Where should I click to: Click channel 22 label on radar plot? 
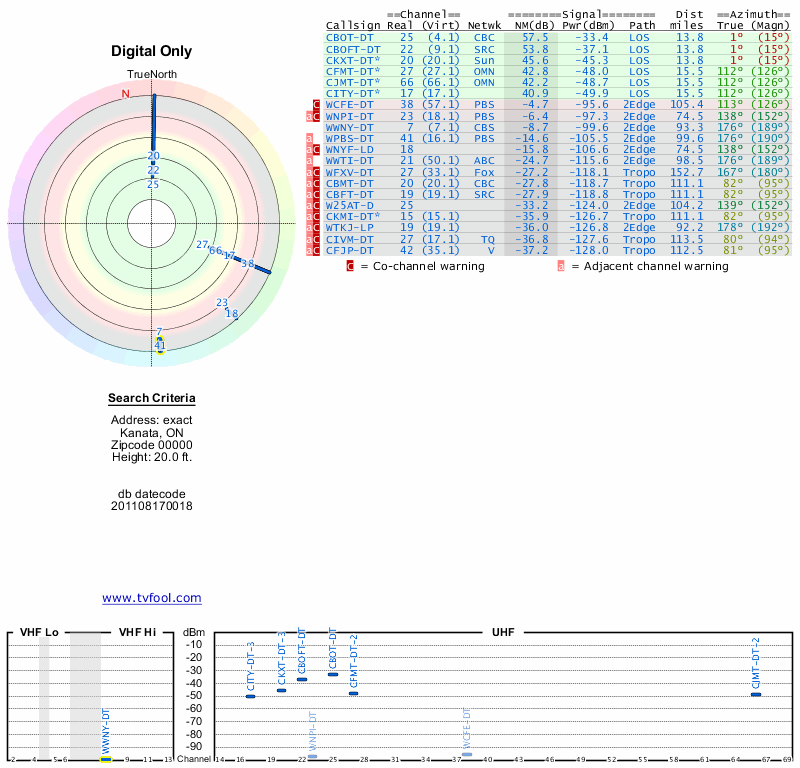pyautogui.click(x=154, y=170)
